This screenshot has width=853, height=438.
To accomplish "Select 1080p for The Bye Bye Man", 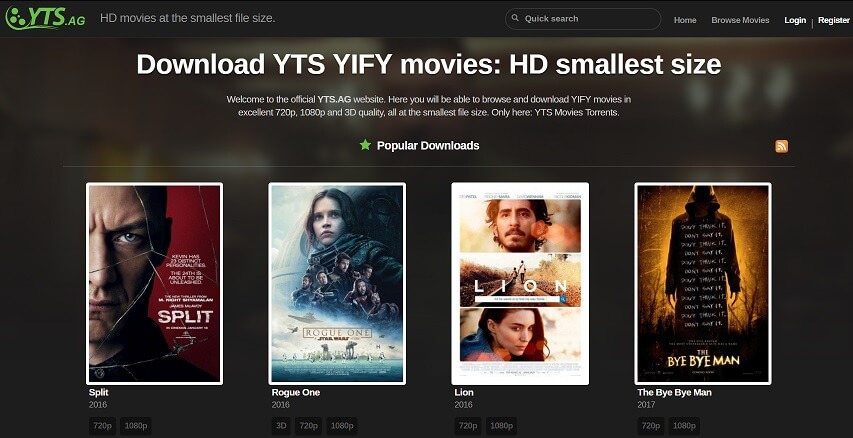I will [x=684, y=425].
